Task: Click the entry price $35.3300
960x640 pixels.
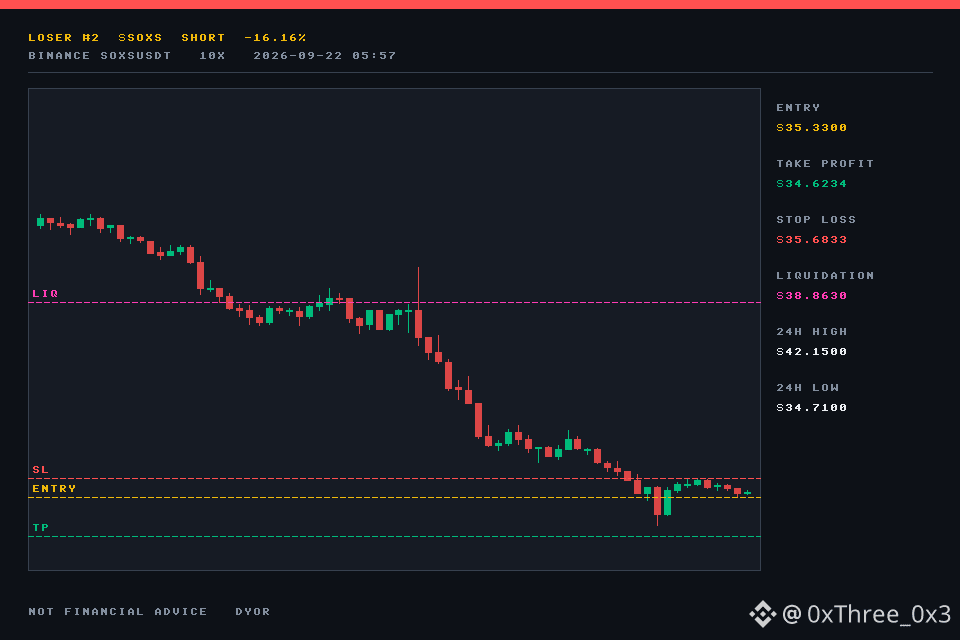Action: click(x=811, y=127)
